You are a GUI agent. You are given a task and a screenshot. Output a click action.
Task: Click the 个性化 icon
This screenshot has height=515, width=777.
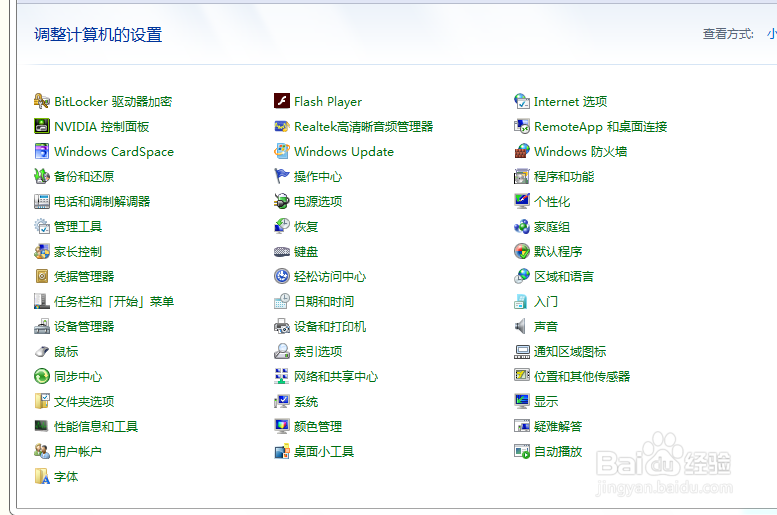click(522, 201)
